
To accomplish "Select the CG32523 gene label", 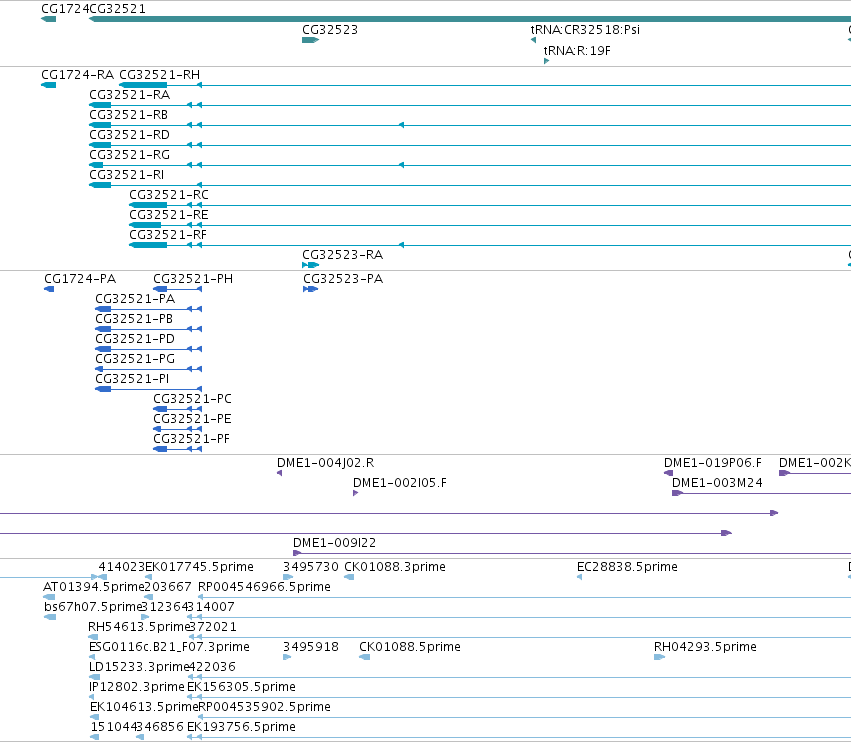I will pyautogui.click(x=330, y=30).
